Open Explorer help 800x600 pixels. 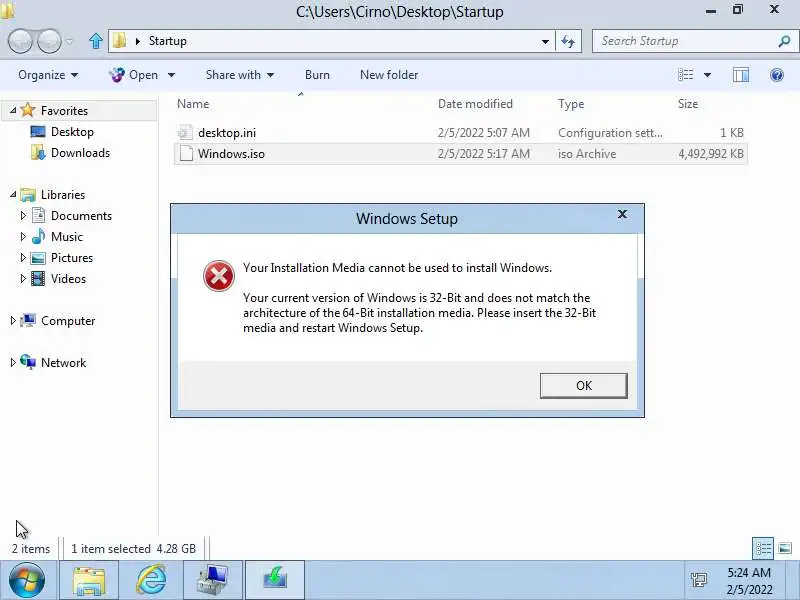coord(777,75)
